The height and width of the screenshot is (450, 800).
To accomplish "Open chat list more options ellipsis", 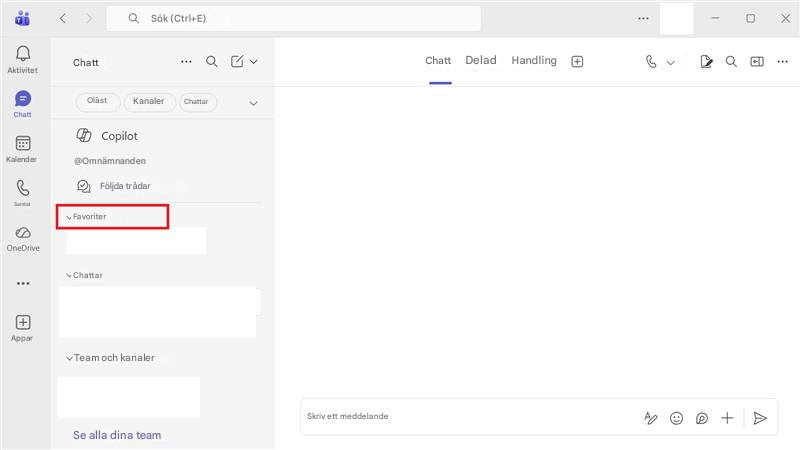I will (186, 62).
